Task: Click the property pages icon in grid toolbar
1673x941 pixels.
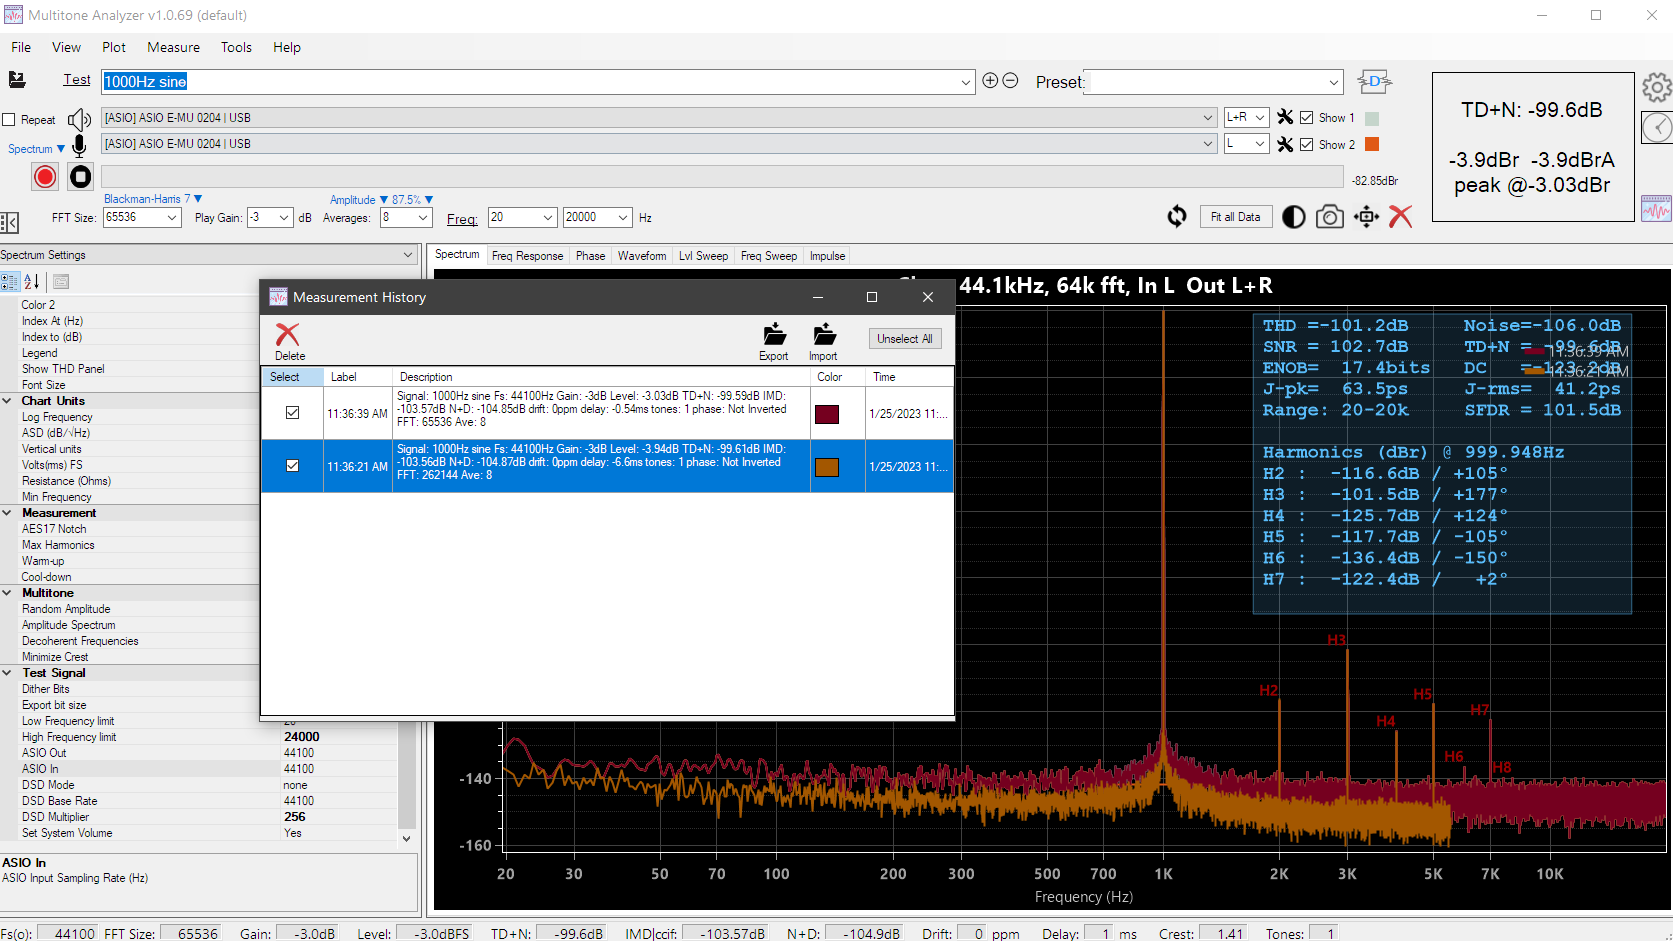Action: point(61,282)
